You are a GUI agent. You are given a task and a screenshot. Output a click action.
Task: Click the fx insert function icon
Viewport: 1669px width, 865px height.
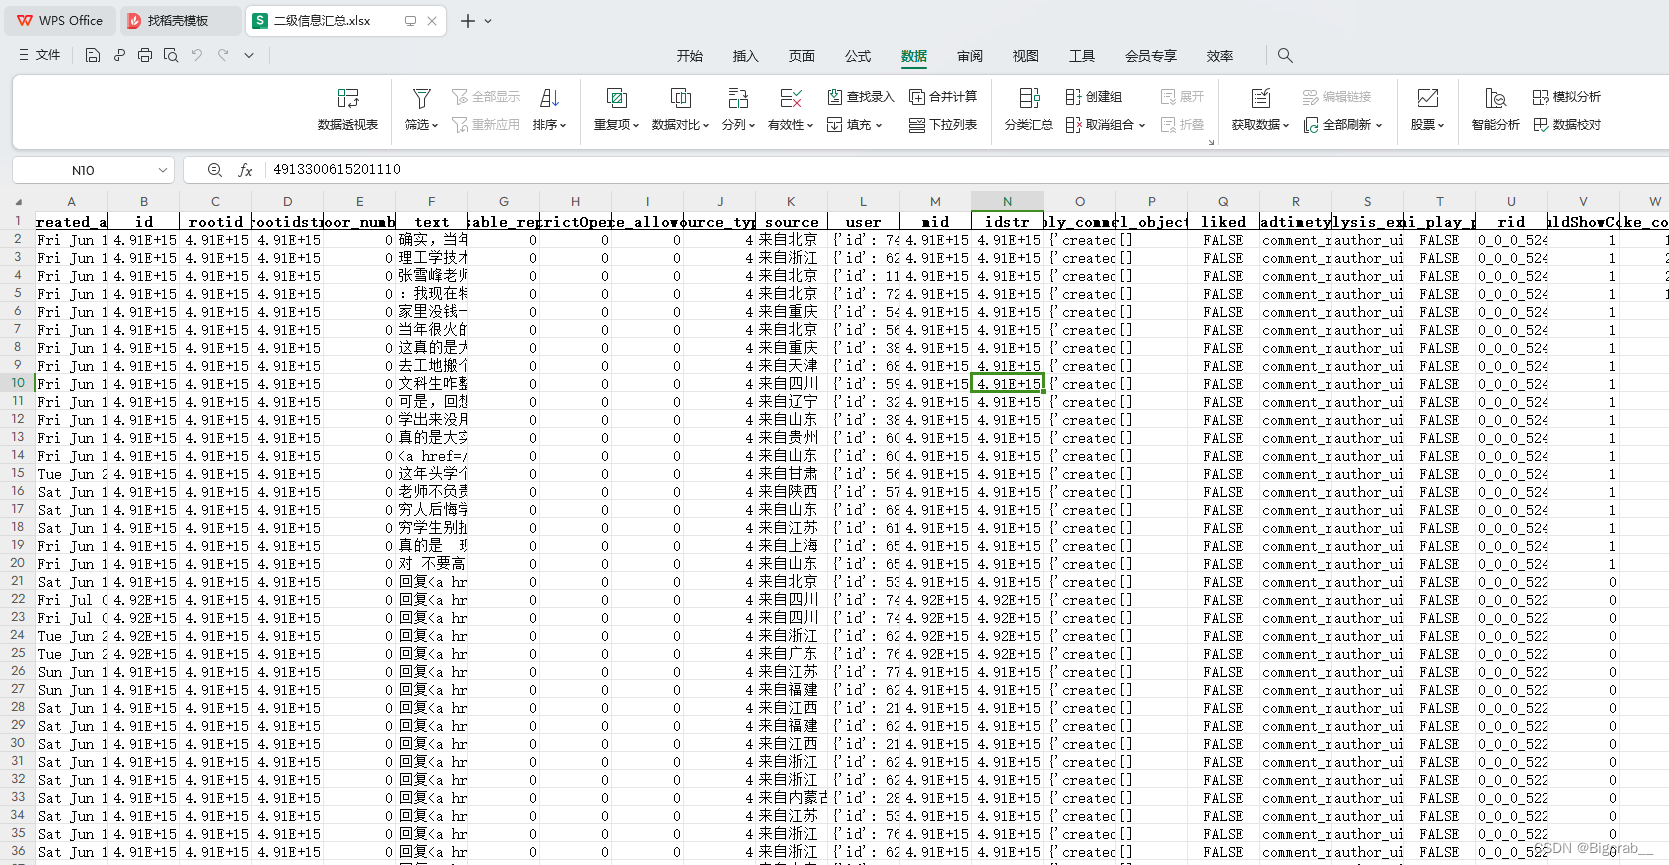click(x=245, y=170)
